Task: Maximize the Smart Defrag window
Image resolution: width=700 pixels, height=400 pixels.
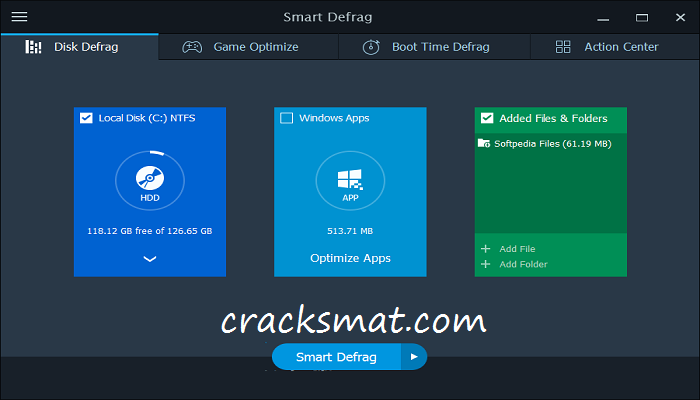Action: pos(642,17)
